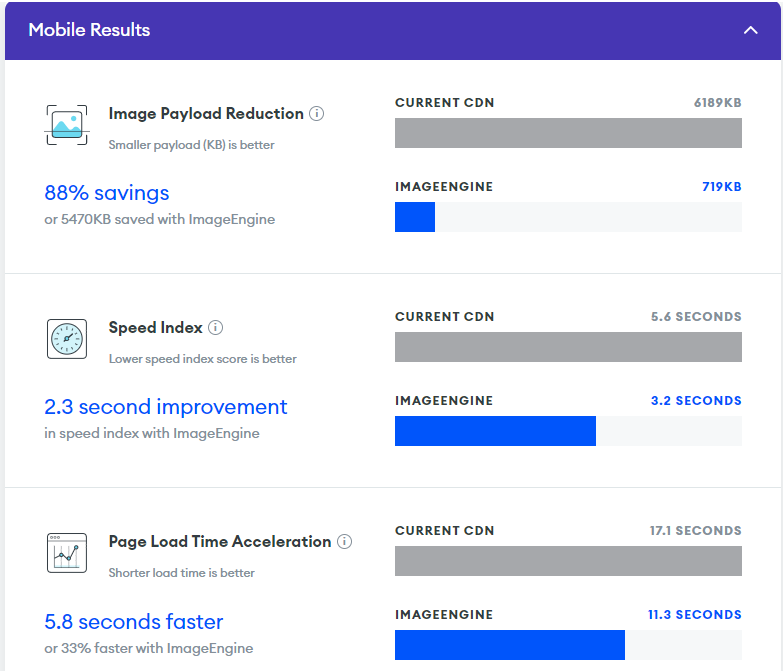Click the Current CDN 6189KB gray bar
This screenshot has width=783, height=671.
tap(568, 133)
